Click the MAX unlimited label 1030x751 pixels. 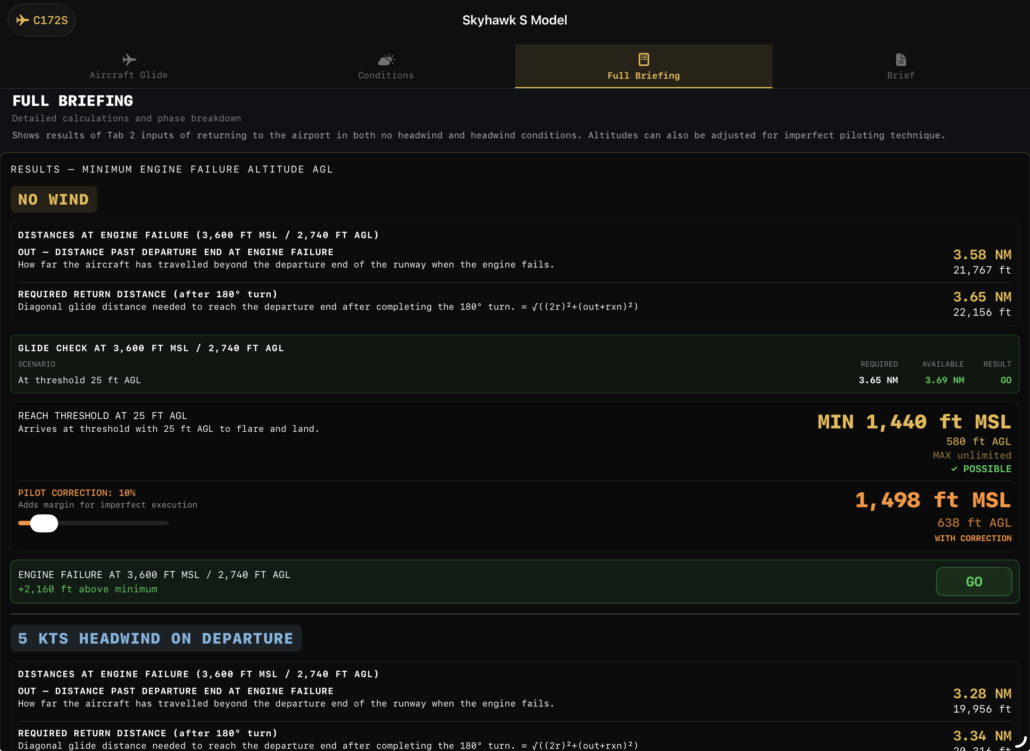click(972, 455)
